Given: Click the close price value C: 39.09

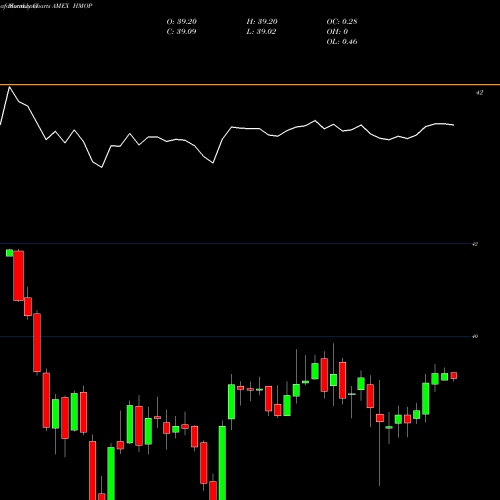Looking at the screenshot, I should click(x=181, y=32).
